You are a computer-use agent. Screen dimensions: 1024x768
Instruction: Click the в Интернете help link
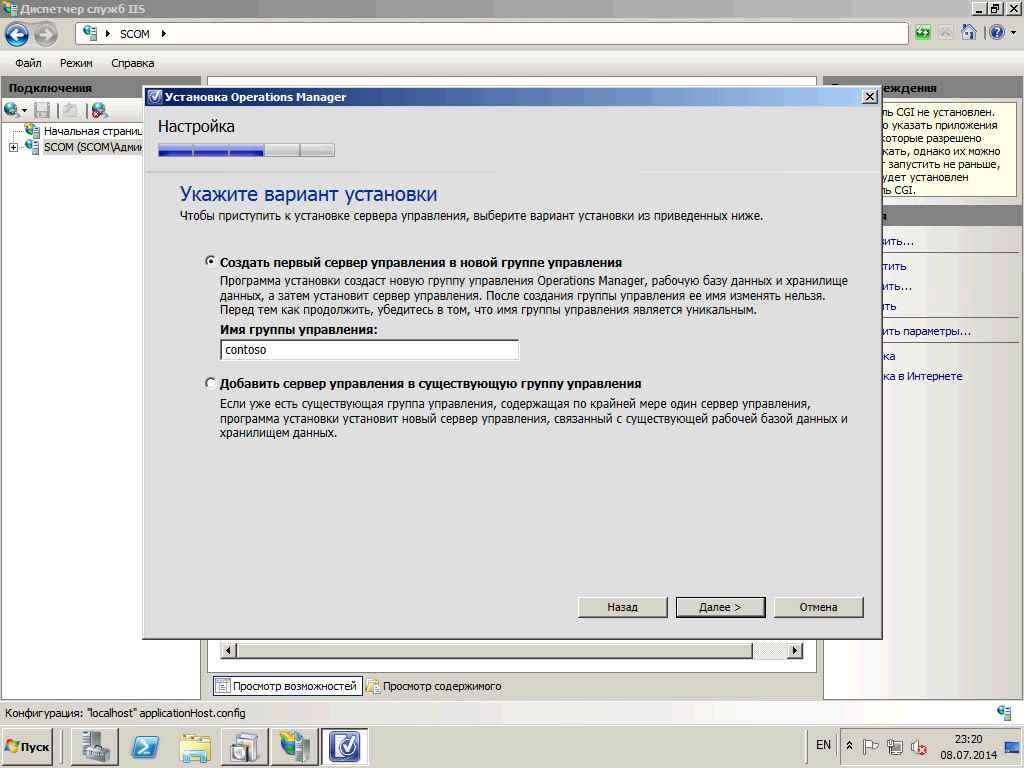tap(922, 376)
